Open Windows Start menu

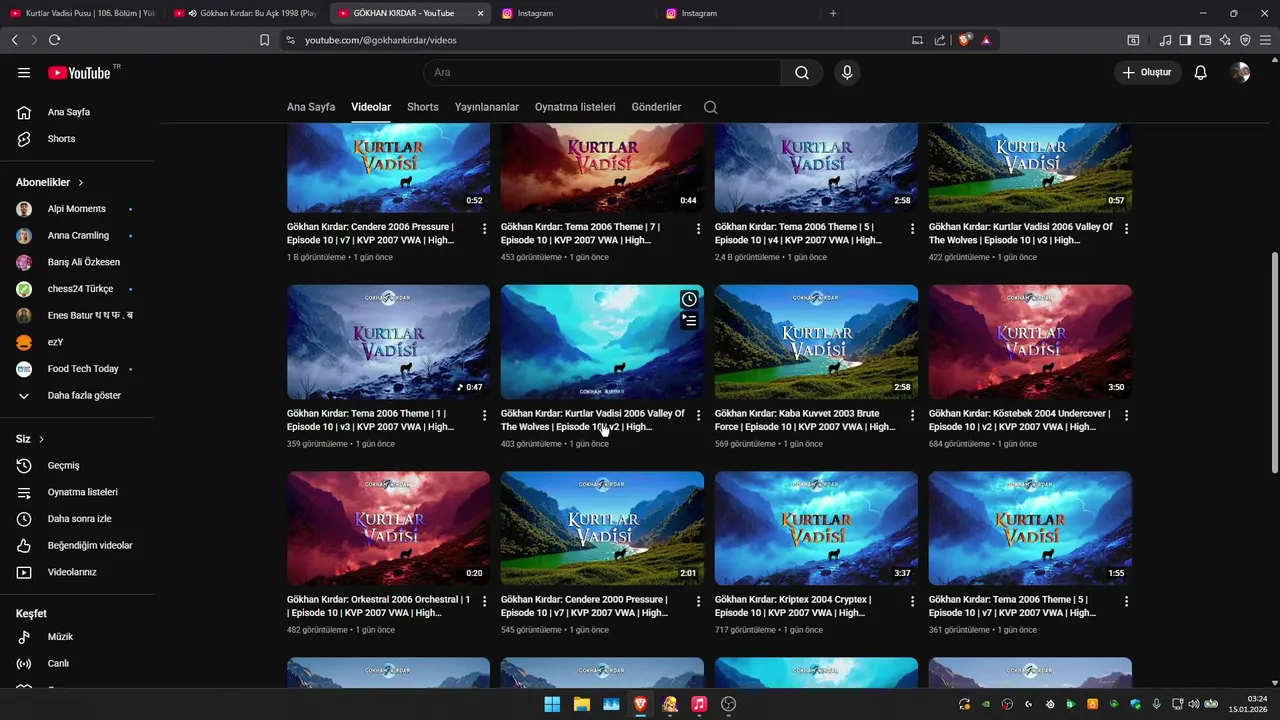point(552,704)
